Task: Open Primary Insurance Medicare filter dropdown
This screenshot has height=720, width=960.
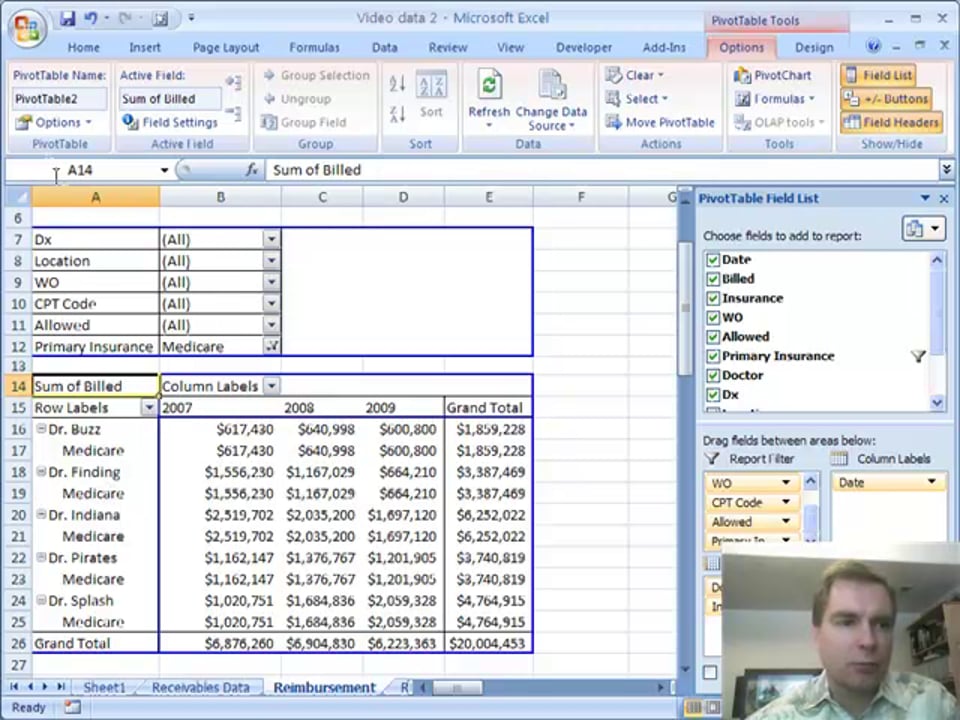Action: tap(271, 347)
